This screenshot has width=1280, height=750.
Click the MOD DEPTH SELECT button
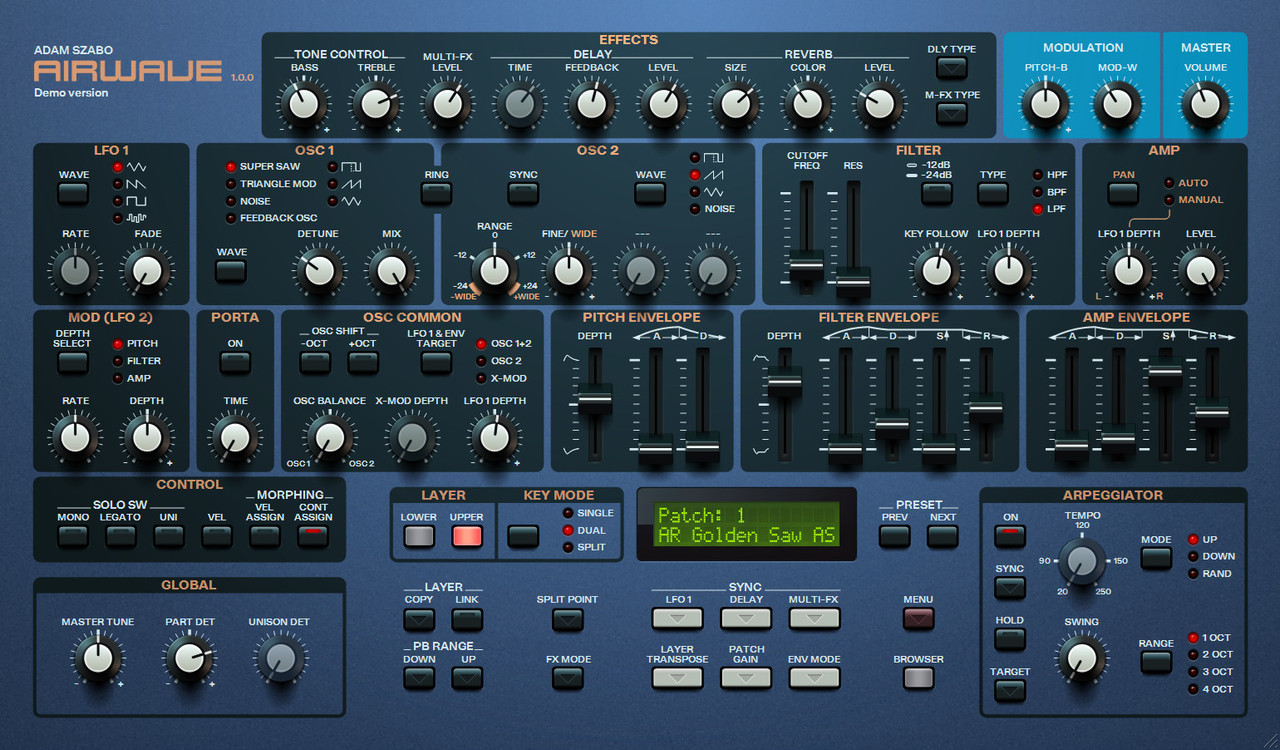tap(73, 362)
